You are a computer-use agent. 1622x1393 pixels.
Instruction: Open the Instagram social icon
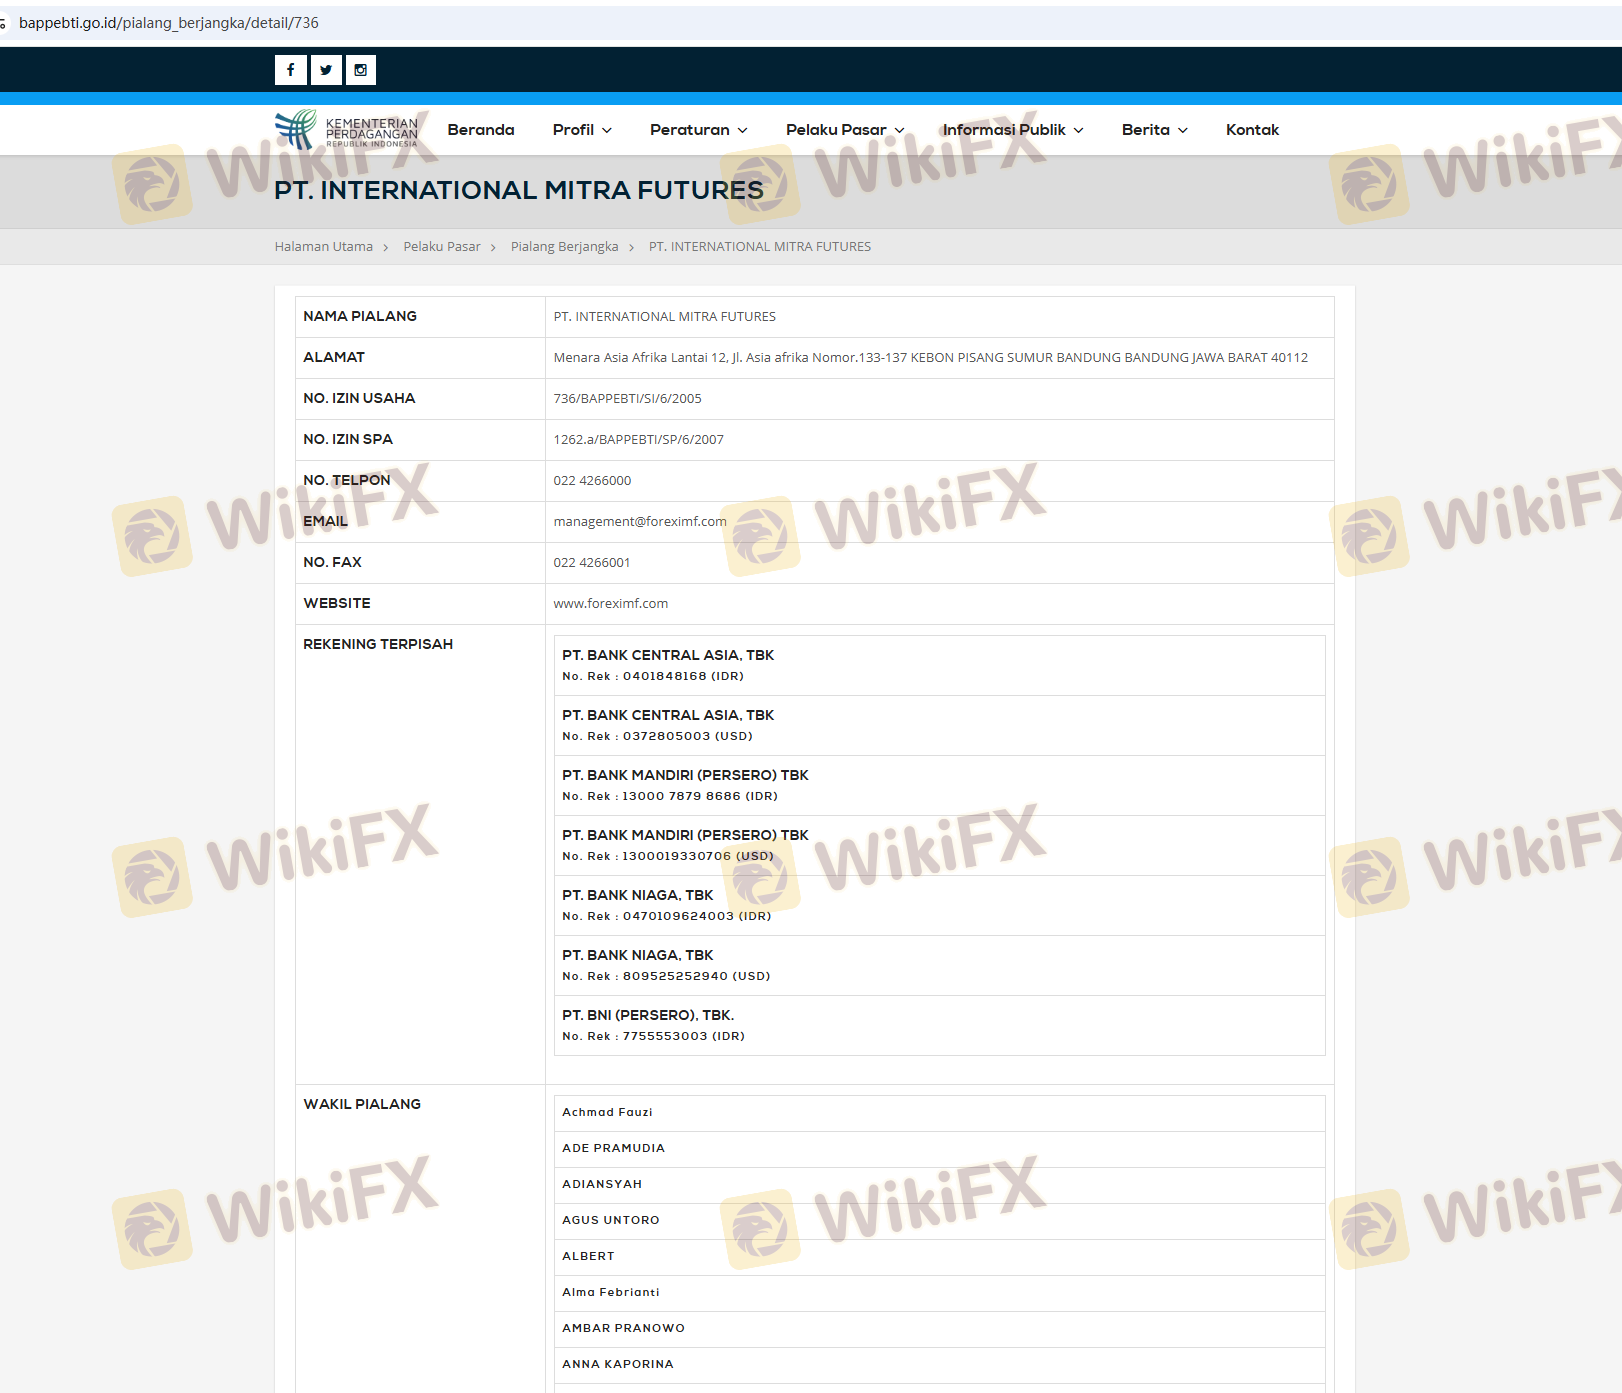click(x=361, y=70)
